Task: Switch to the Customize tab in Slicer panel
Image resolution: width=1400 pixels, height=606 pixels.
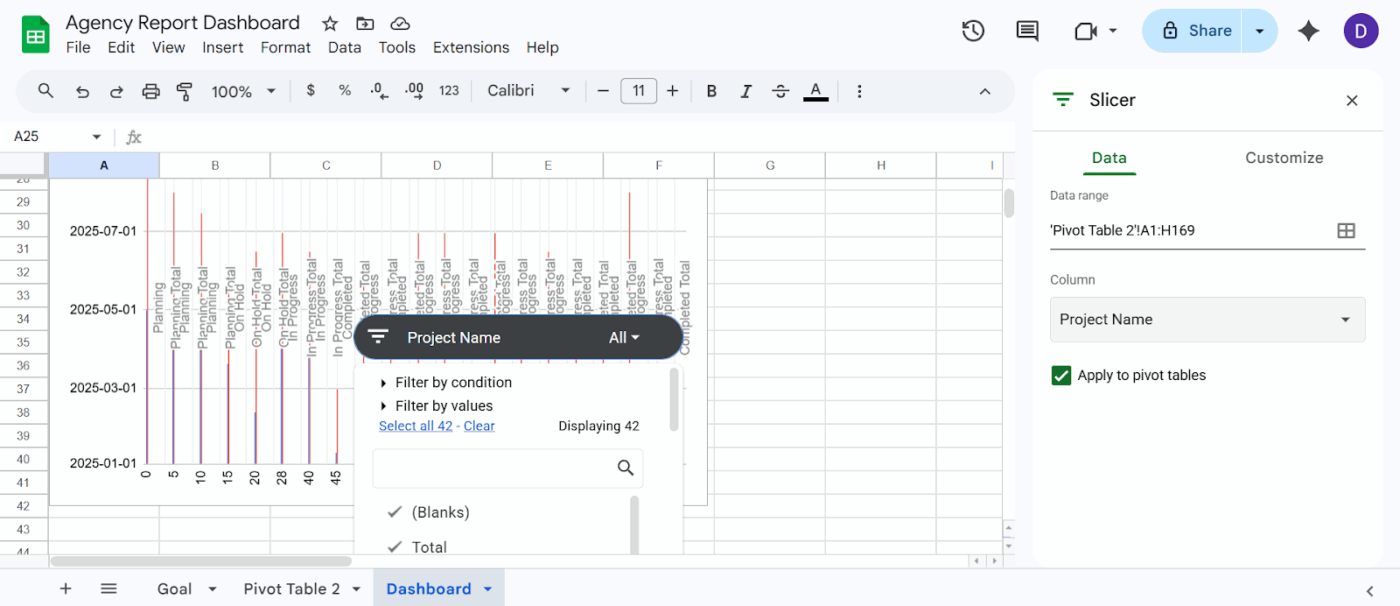Action: (1284, 158)
